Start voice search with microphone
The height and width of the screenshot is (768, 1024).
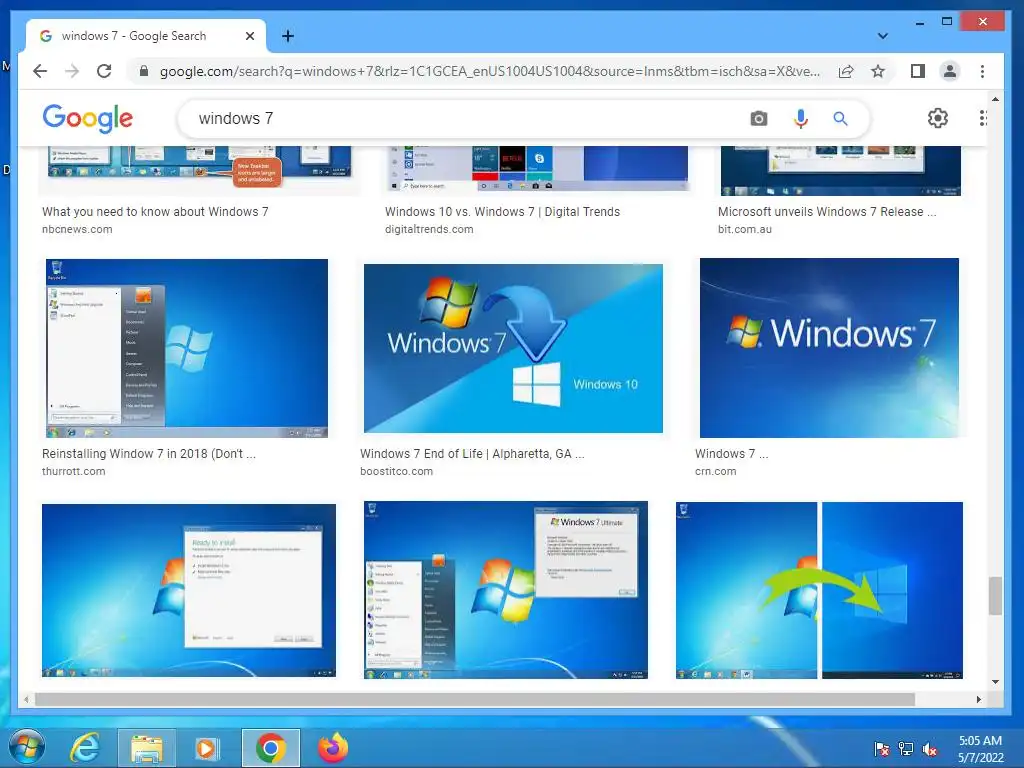(x=801, y=118)
